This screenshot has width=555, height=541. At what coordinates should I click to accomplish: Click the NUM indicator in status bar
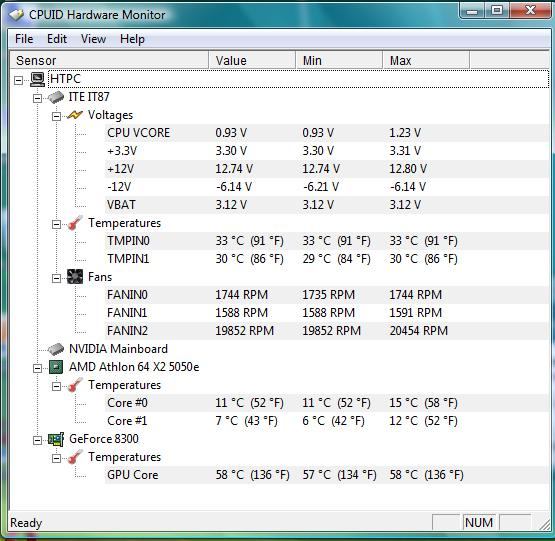click(479, 523)
